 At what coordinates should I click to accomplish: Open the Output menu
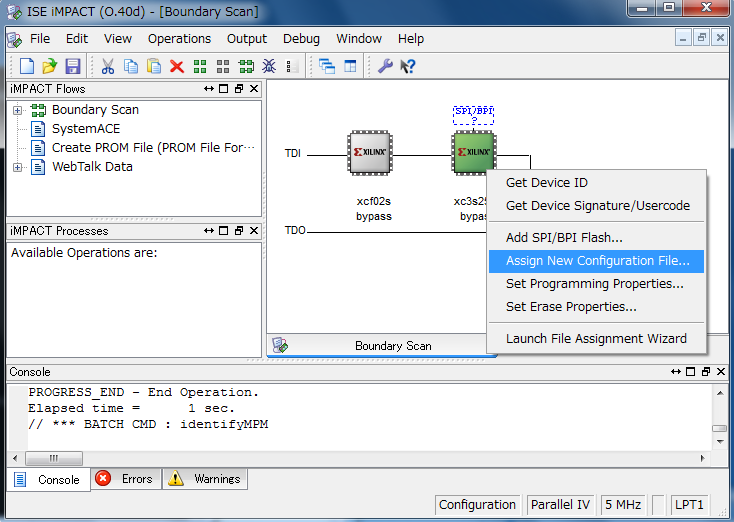click(247, 38)
